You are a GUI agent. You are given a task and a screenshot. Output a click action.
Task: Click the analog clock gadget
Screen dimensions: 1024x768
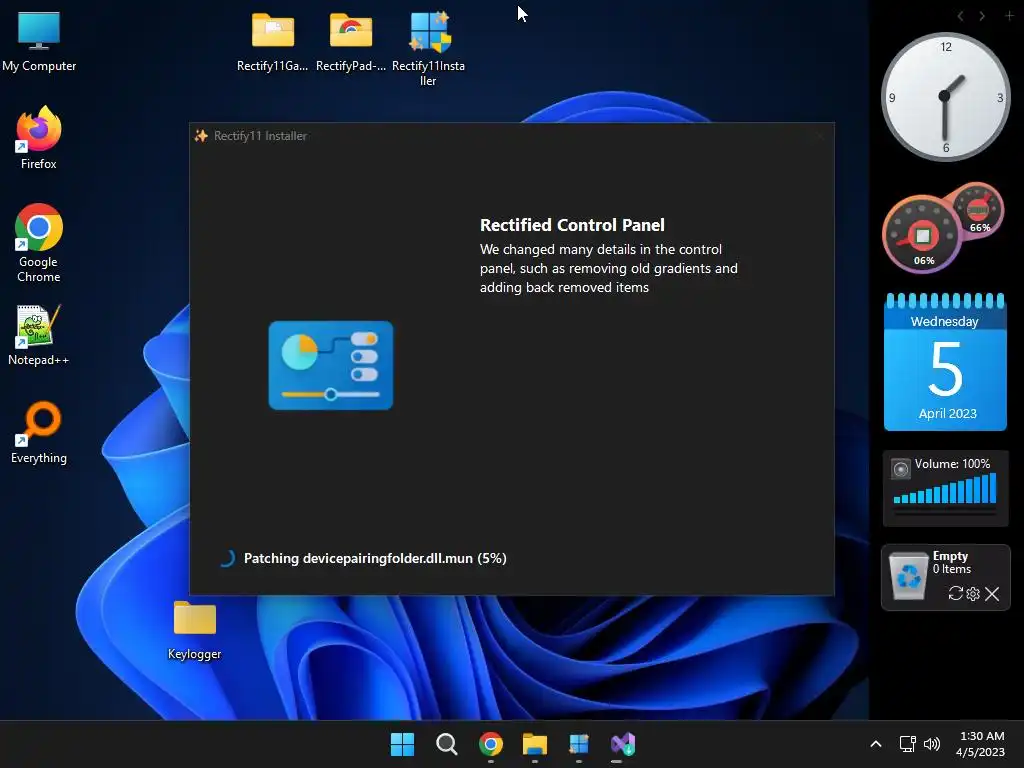click(x=946, y=97)
